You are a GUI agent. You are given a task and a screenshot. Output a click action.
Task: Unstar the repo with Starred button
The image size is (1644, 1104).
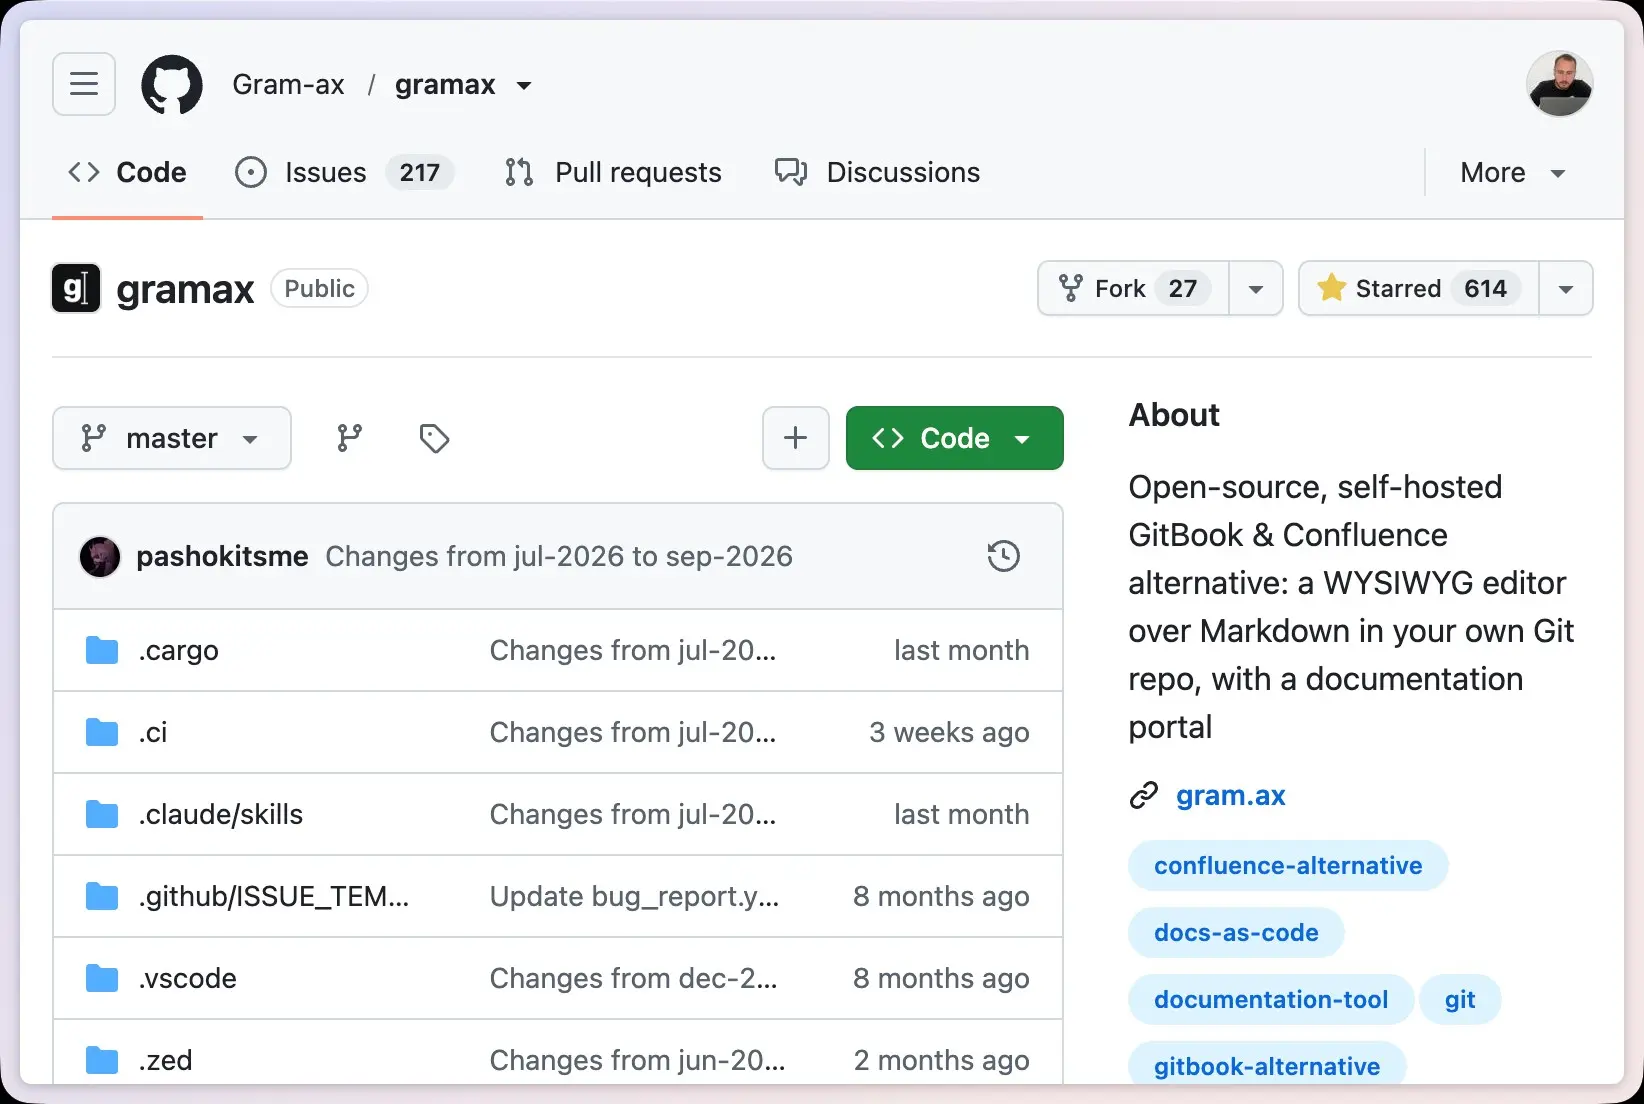pos(1419,288)
